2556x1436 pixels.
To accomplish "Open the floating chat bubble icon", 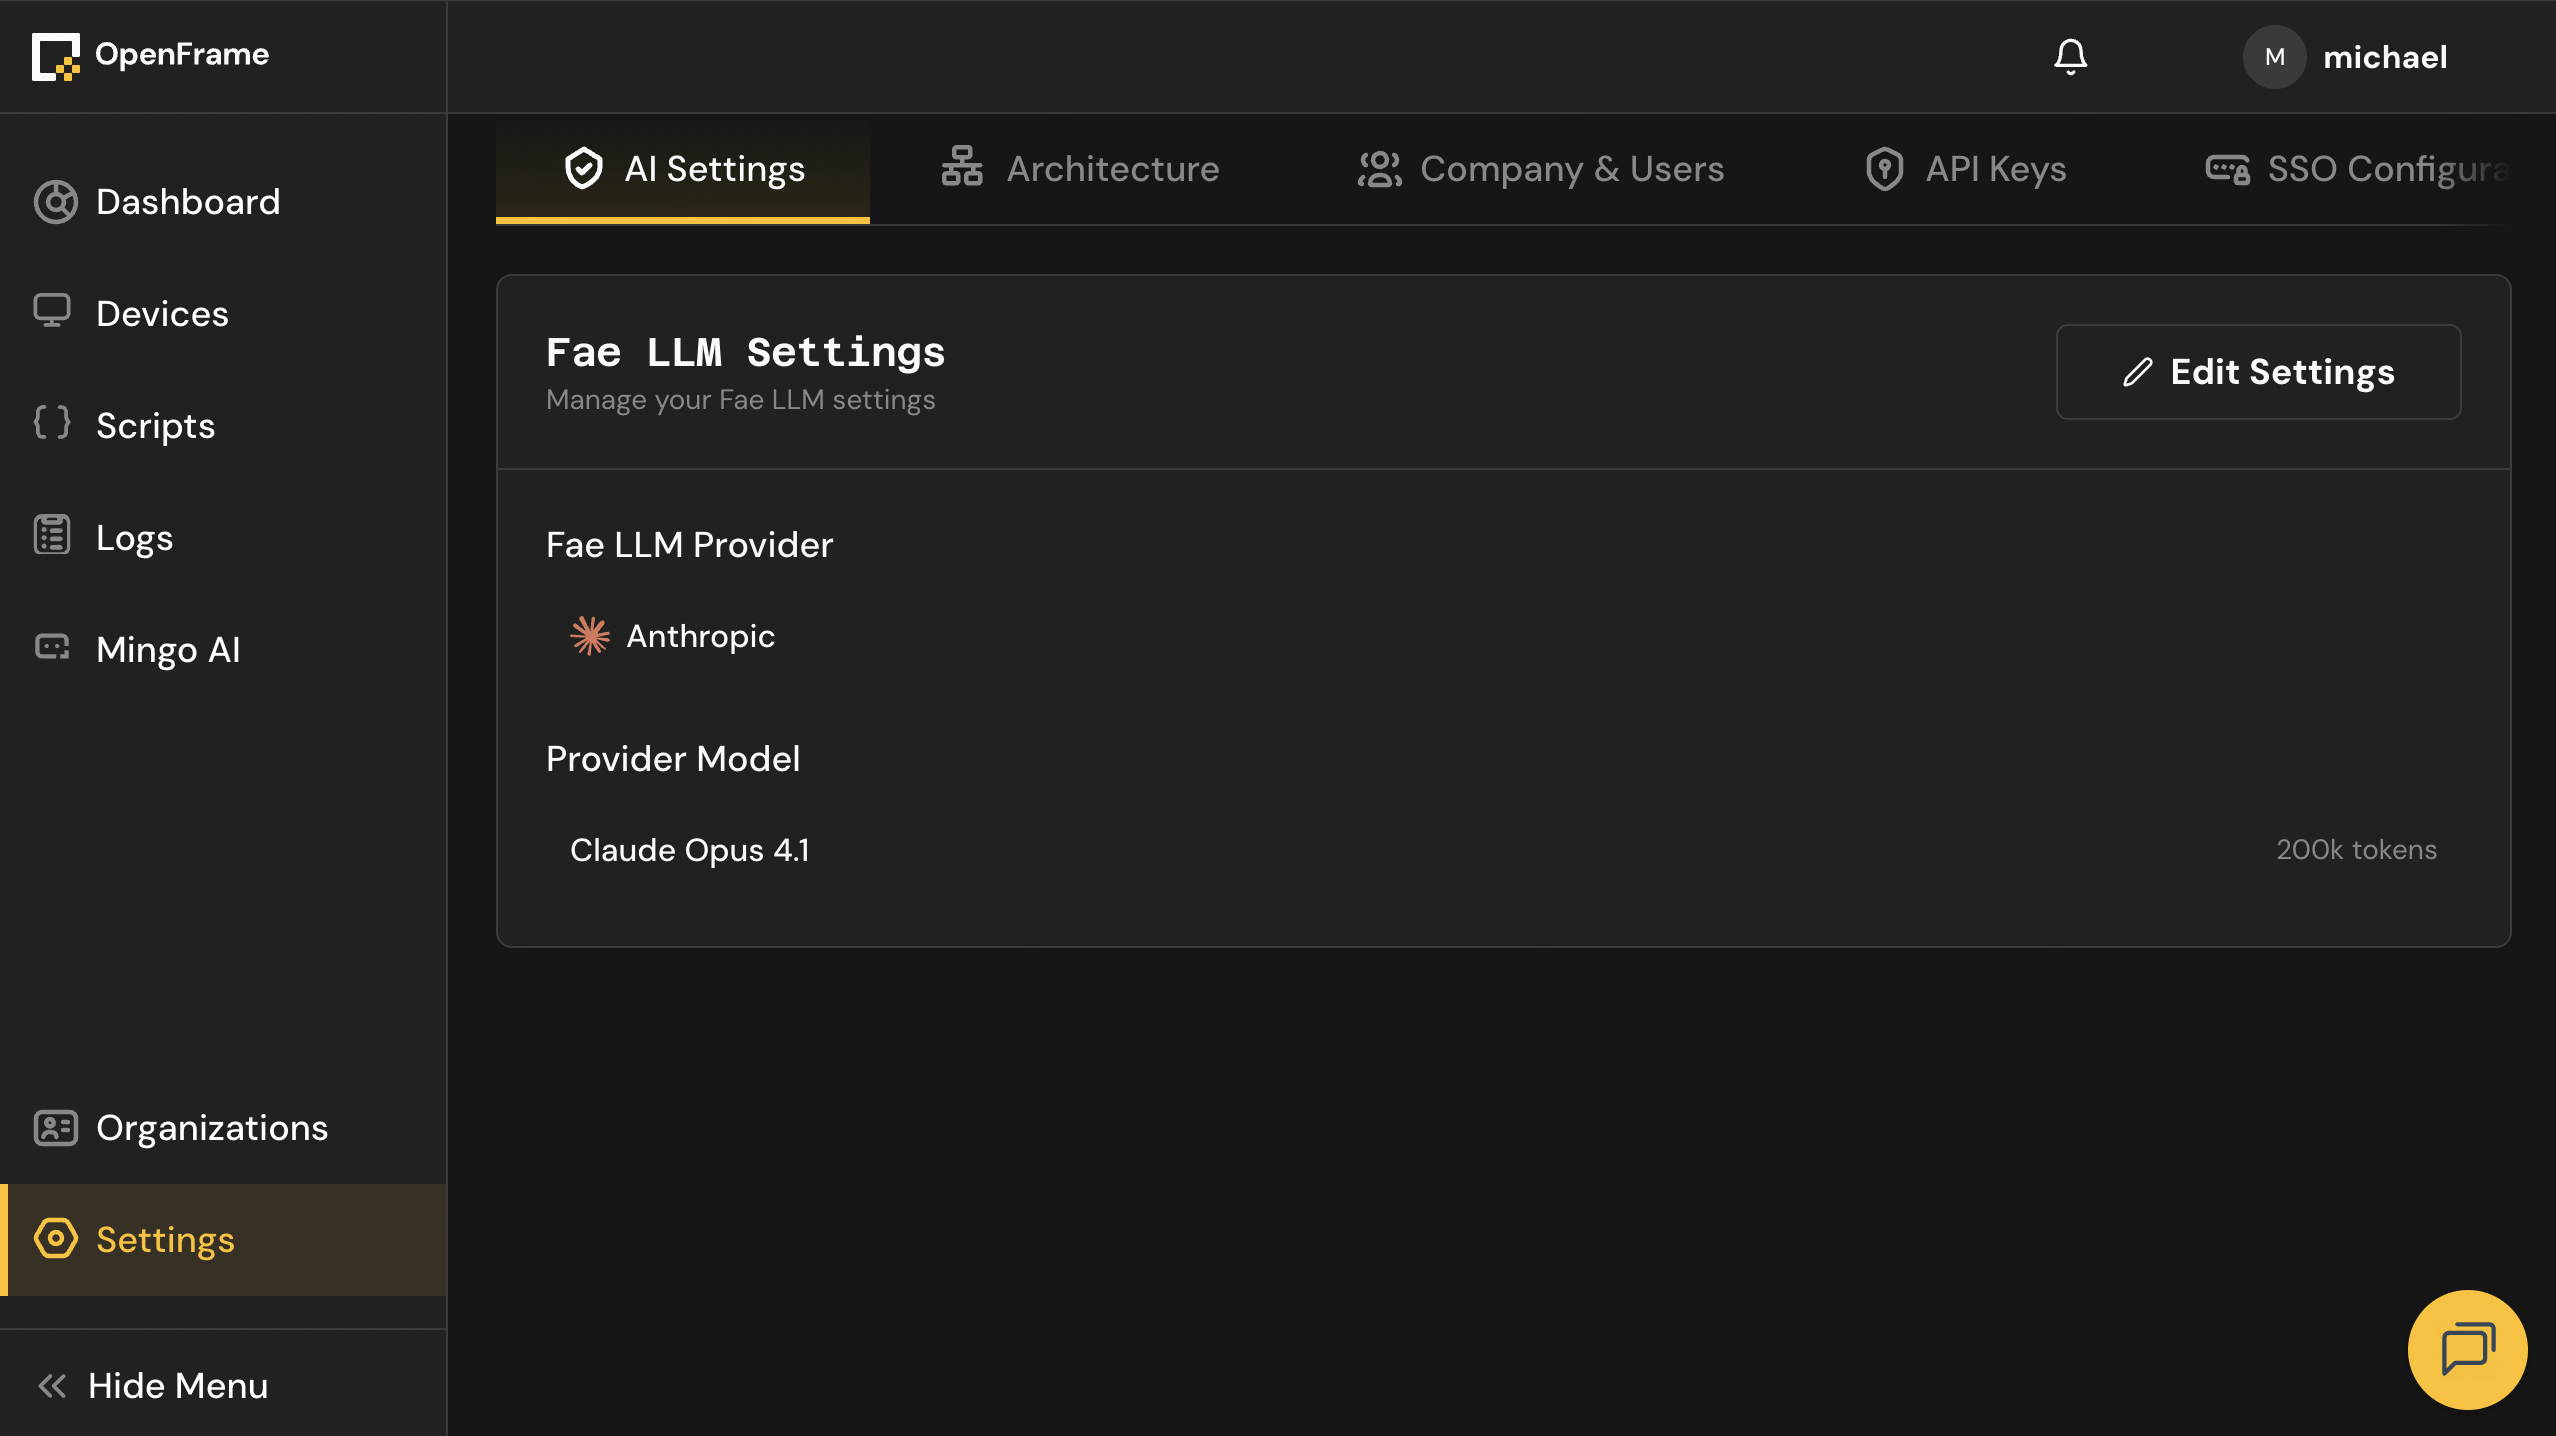I will click(x=2467, y=1349).
